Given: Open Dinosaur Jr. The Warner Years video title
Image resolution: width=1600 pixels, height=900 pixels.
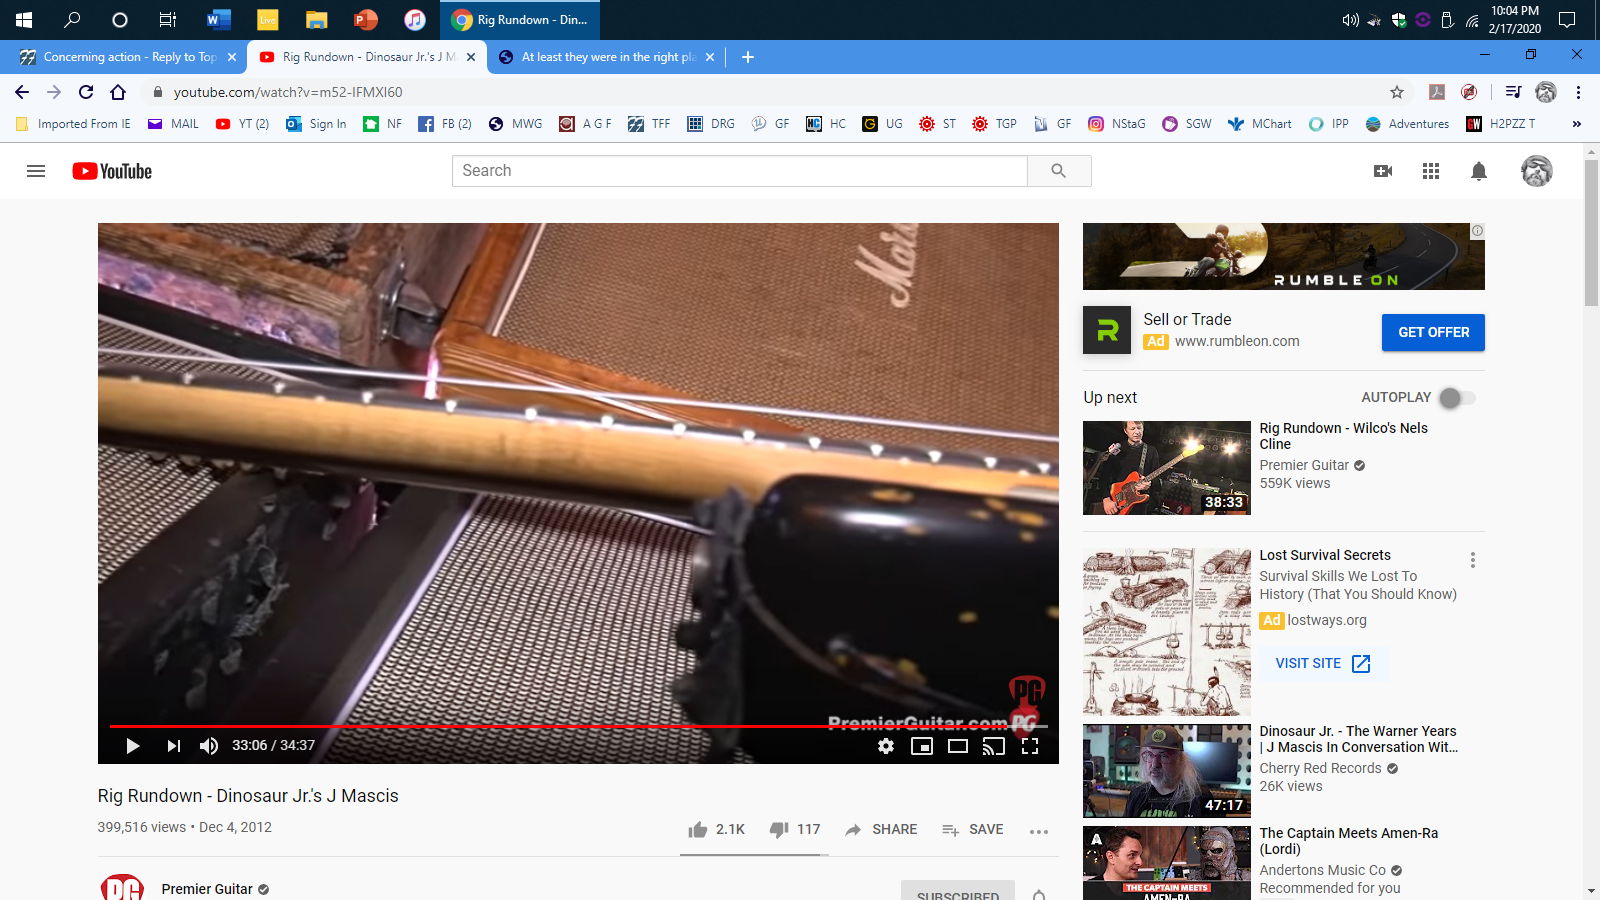Looking at the screenshot, I should coord(1359,739).
